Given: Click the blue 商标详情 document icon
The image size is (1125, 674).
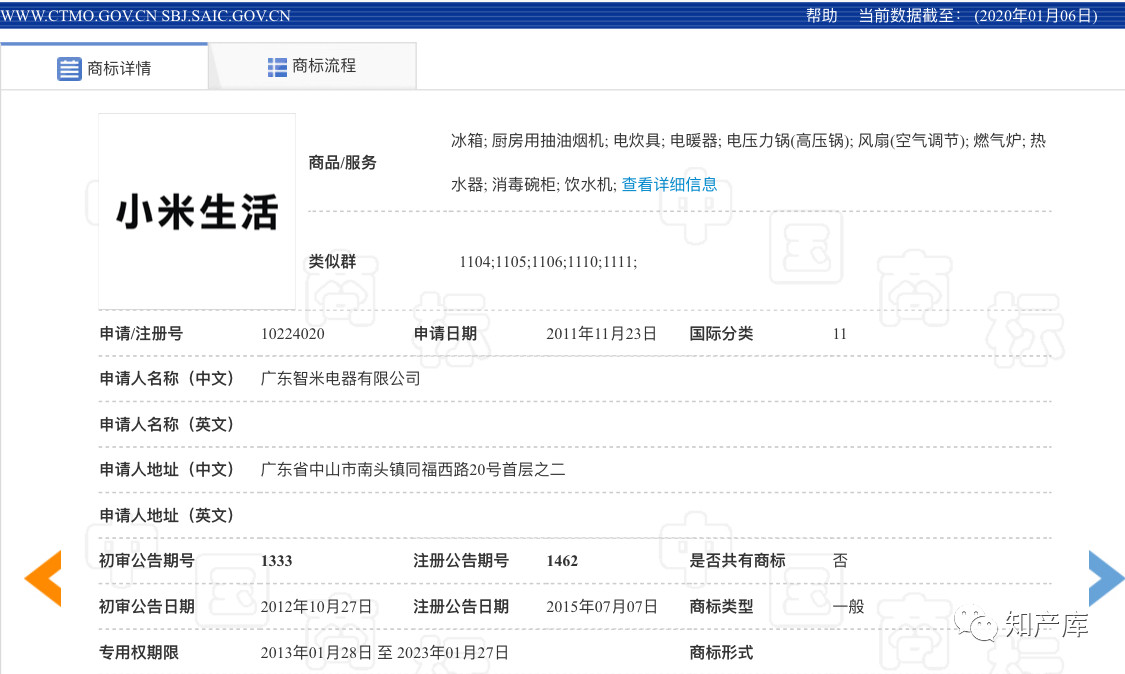Looking at the screenshot, I should tap(69, 69).
